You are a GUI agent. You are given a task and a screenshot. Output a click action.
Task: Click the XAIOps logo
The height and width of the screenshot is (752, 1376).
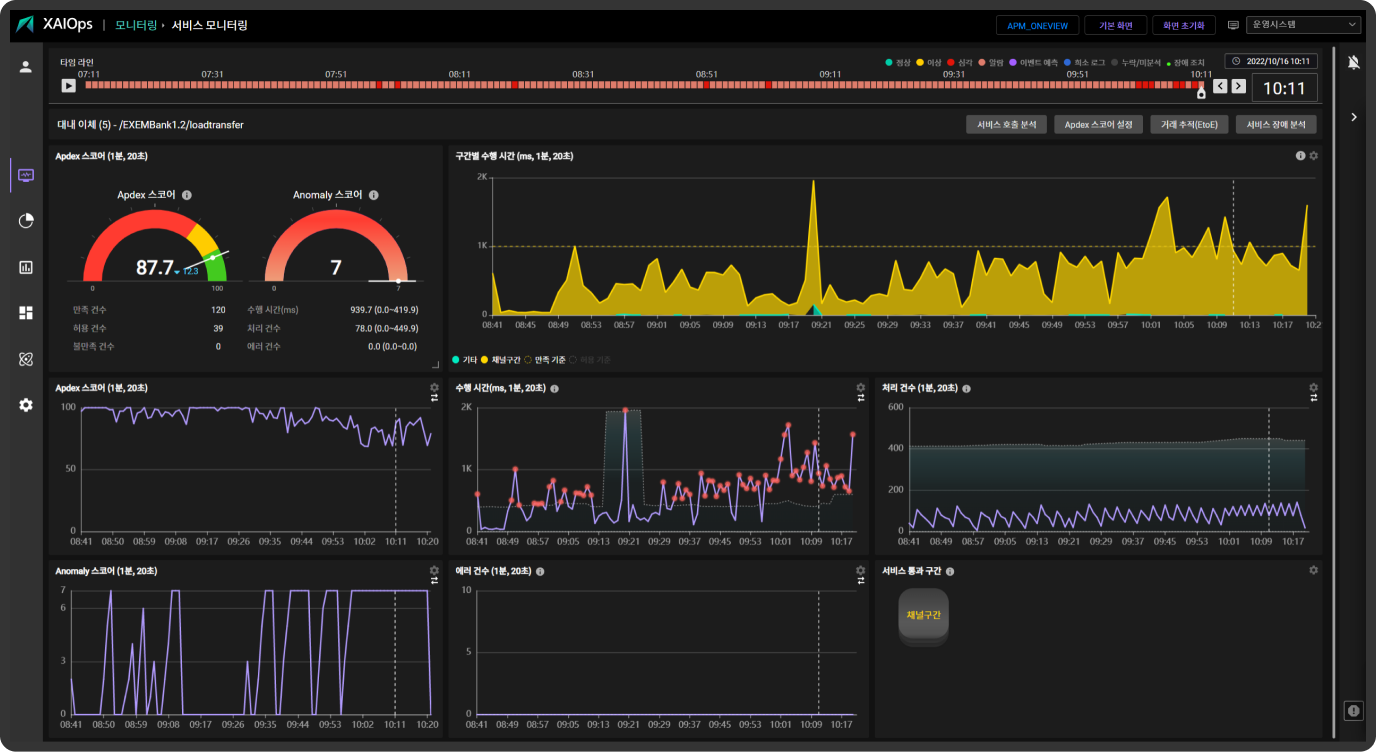click(56, 24)
